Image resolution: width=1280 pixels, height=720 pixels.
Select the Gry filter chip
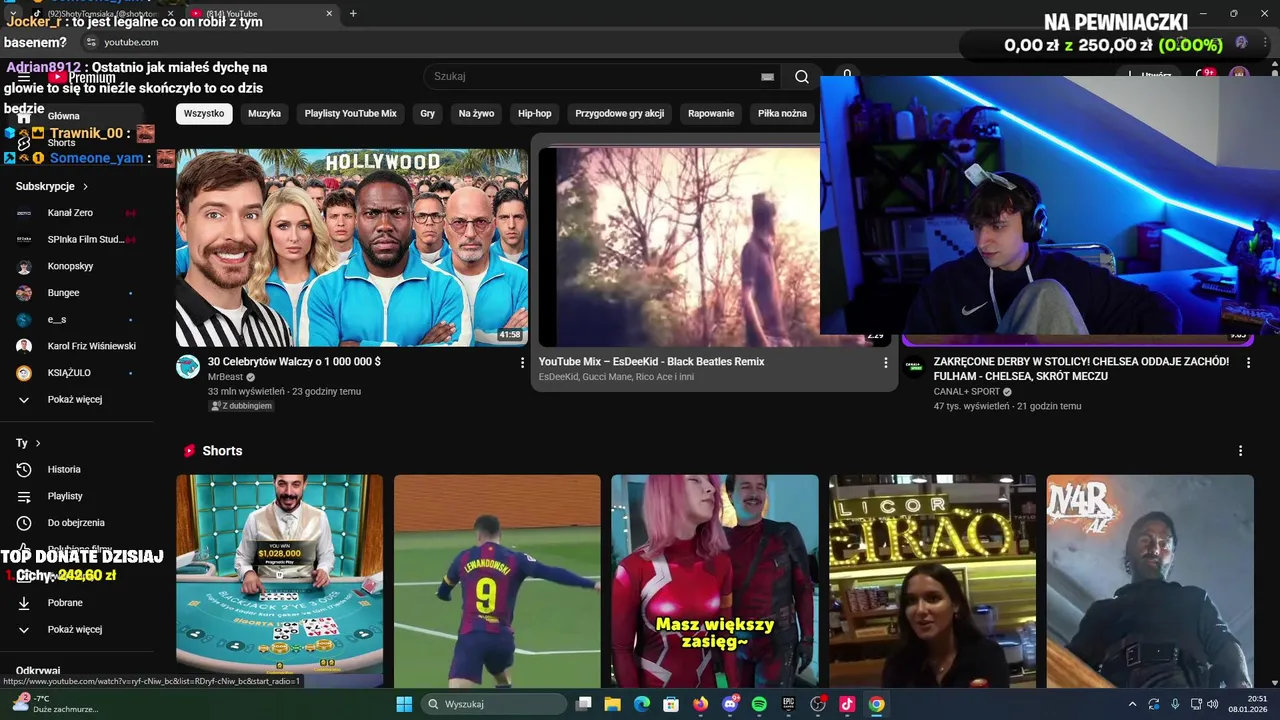[x=427, y=114]
